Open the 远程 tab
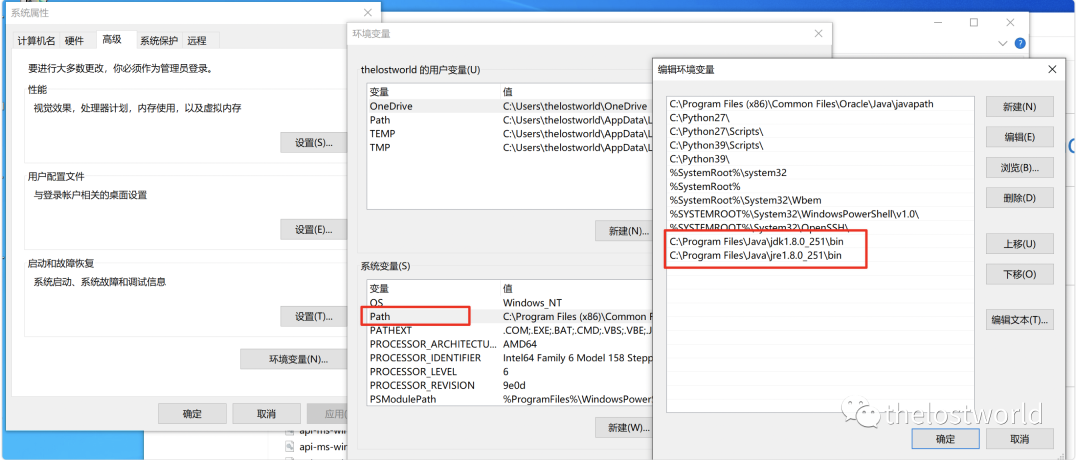 click(197, 41)
